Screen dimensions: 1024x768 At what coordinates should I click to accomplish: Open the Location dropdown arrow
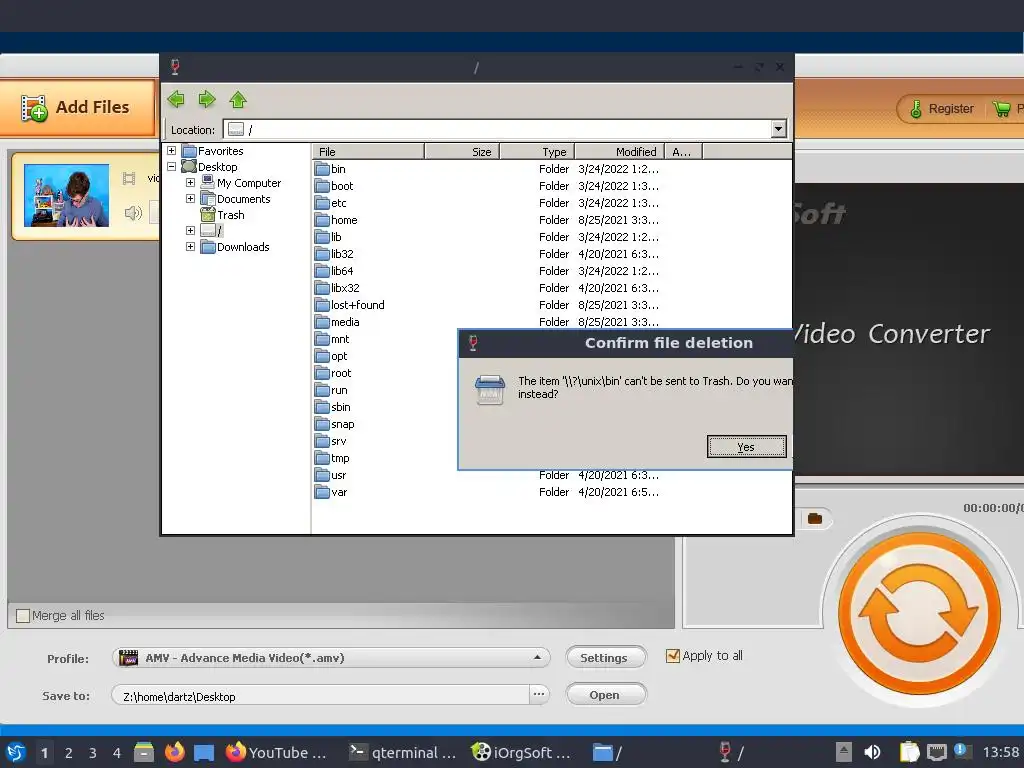[778, 129]
